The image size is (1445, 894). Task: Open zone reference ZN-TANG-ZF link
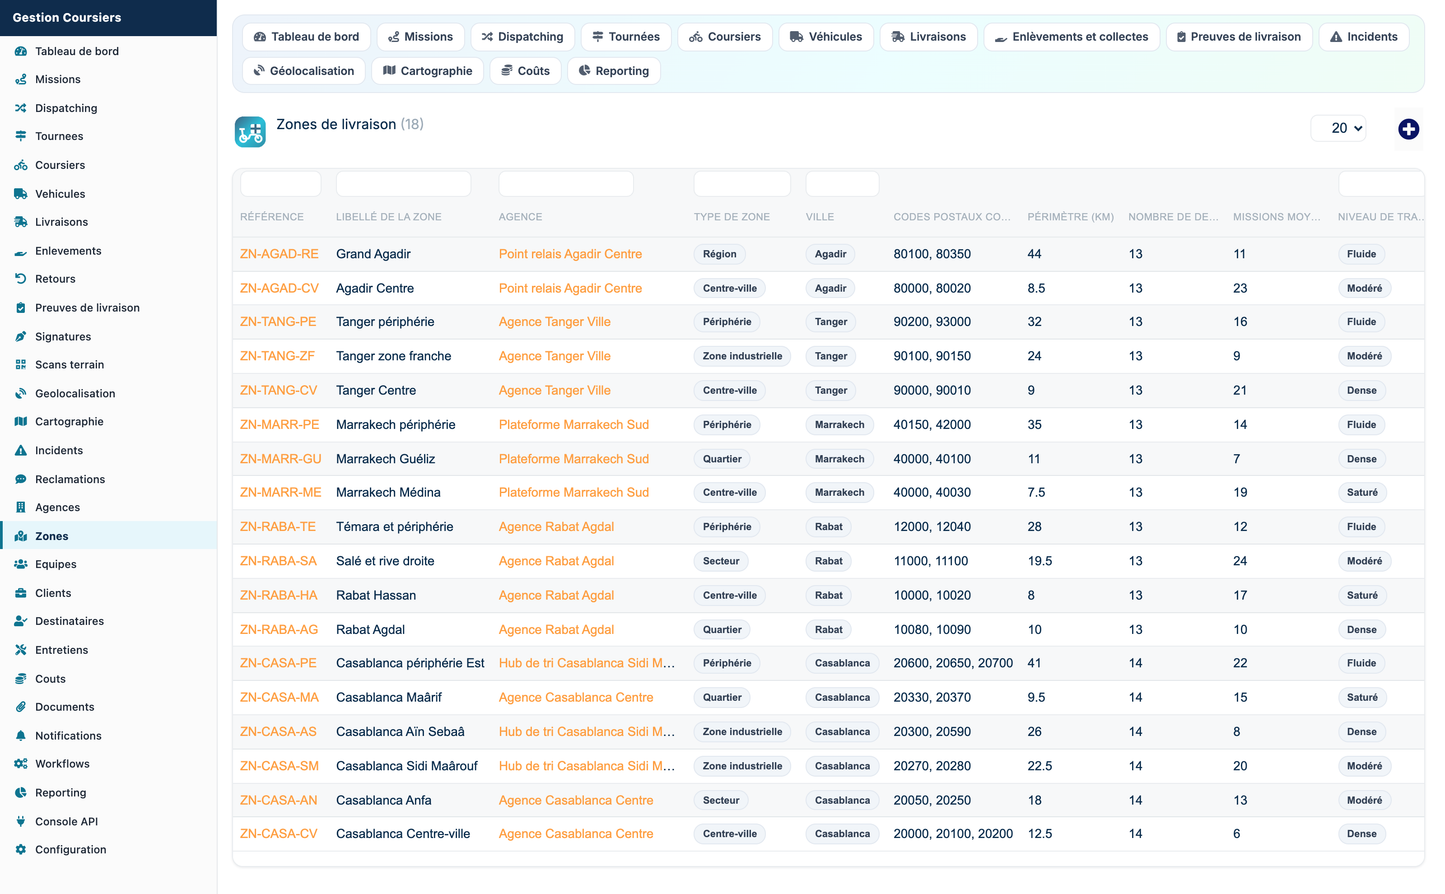277,356
